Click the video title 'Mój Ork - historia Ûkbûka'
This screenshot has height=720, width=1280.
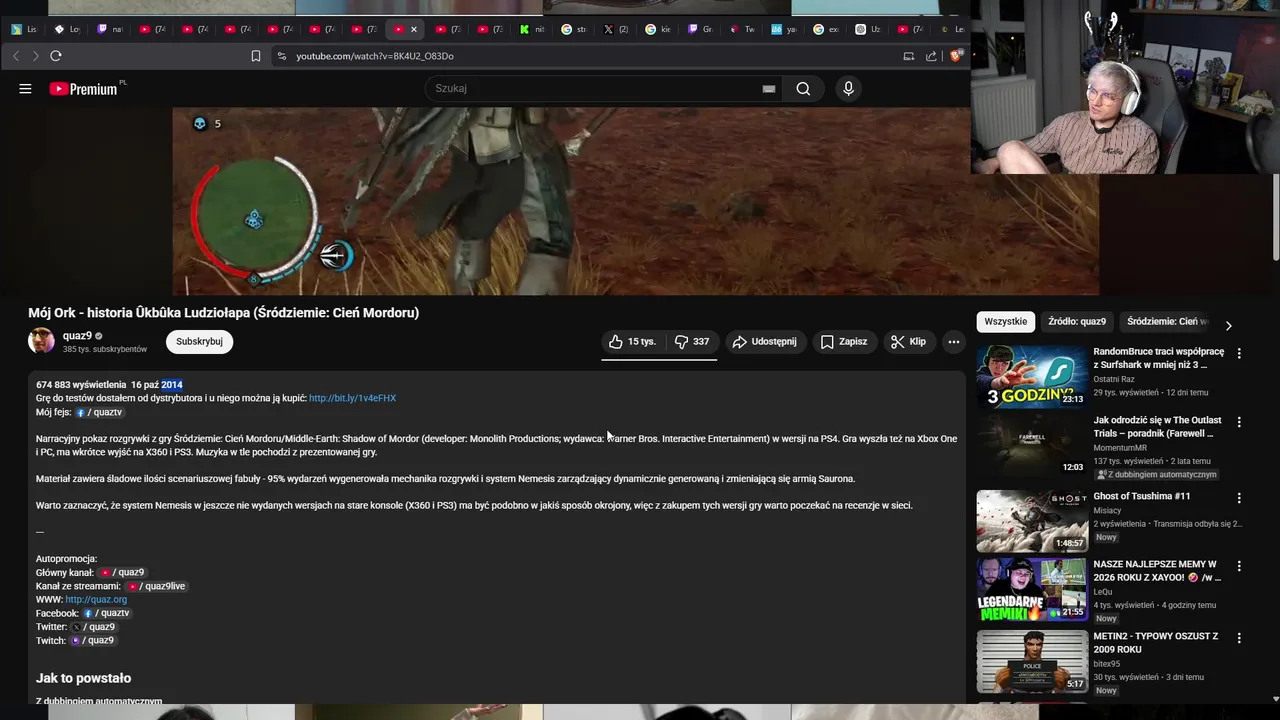(x=223, y=313)
